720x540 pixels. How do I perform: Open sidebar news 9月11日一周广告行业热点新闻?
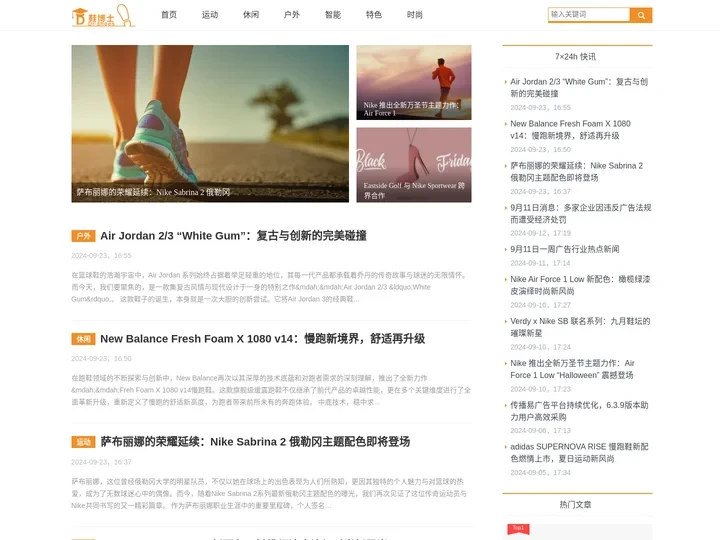(564, 249)
